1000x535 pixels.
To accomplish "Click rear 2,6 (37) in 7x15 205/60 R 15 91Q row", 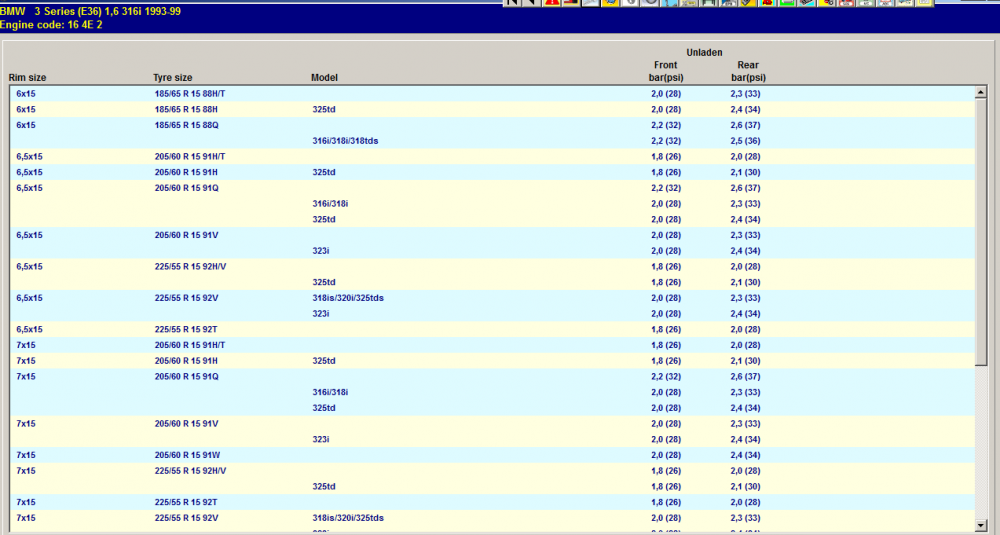I will tap(745, 377).
